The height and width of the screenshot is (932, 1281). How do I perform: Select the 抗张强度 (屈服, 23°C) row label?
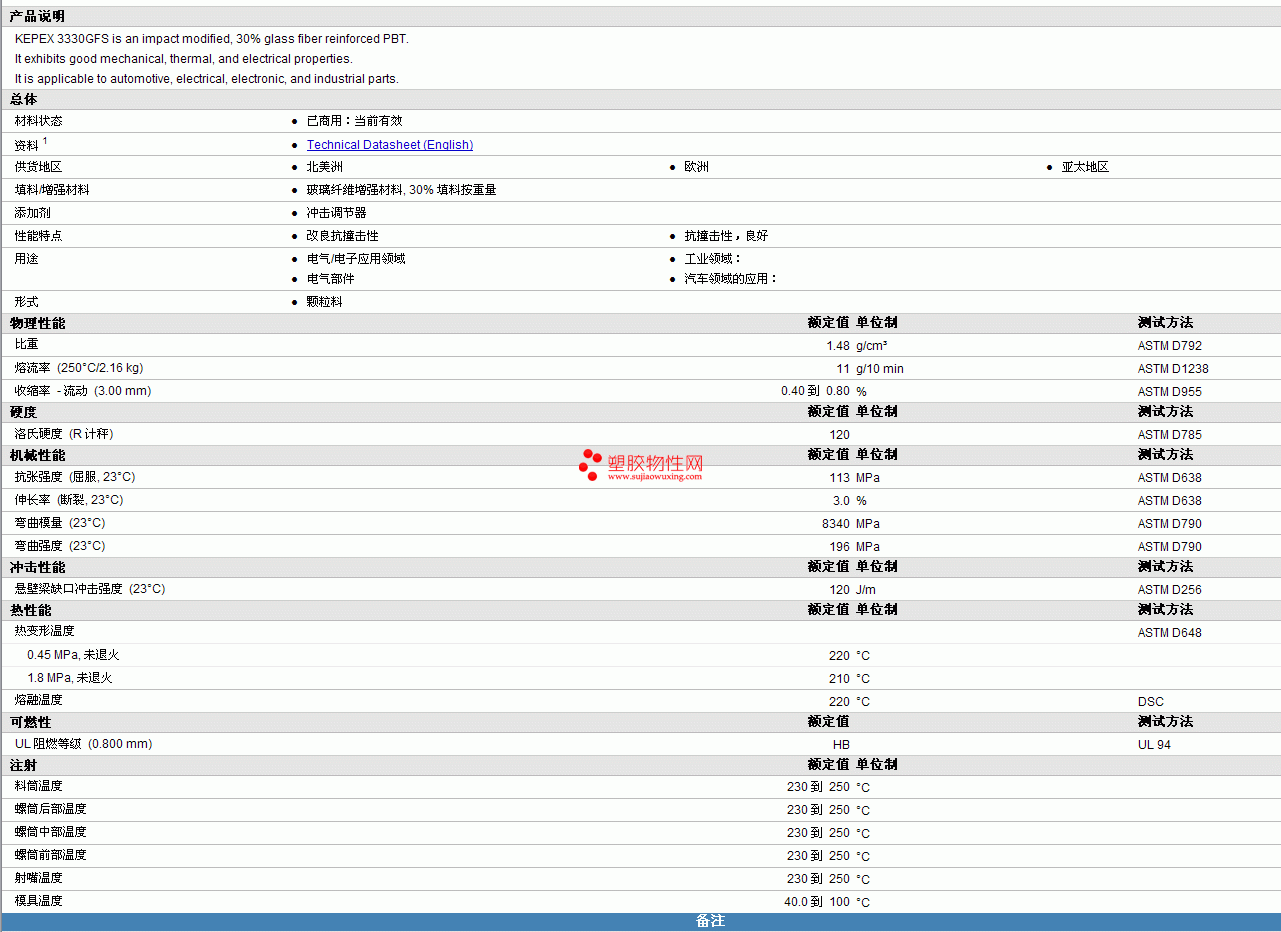click(x=75, y=477)
